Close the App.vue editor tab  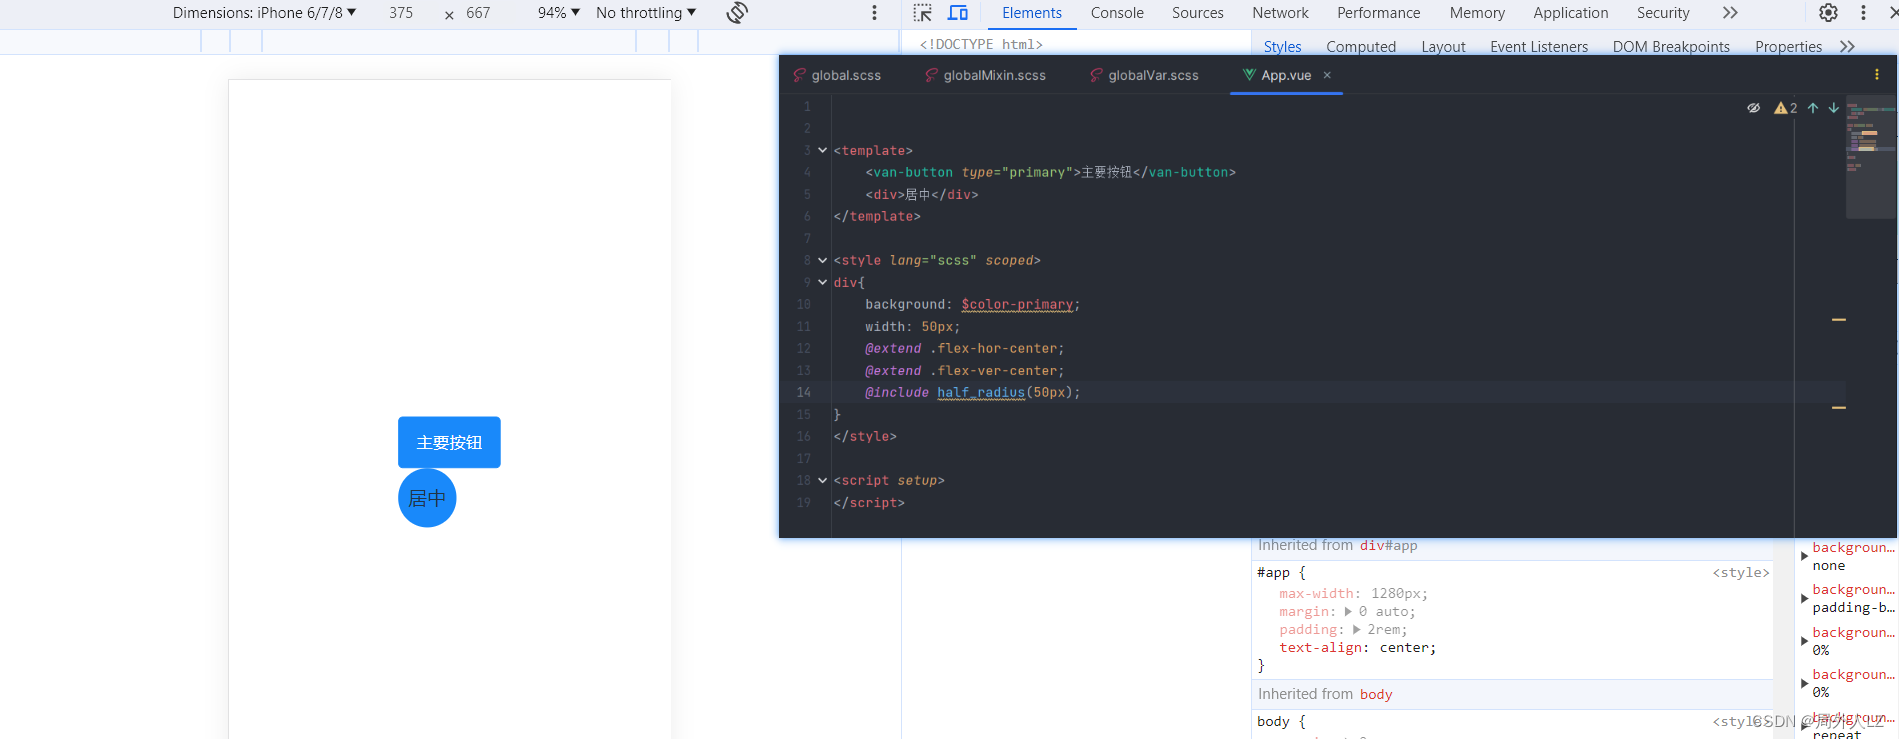tap(1327, 75)
